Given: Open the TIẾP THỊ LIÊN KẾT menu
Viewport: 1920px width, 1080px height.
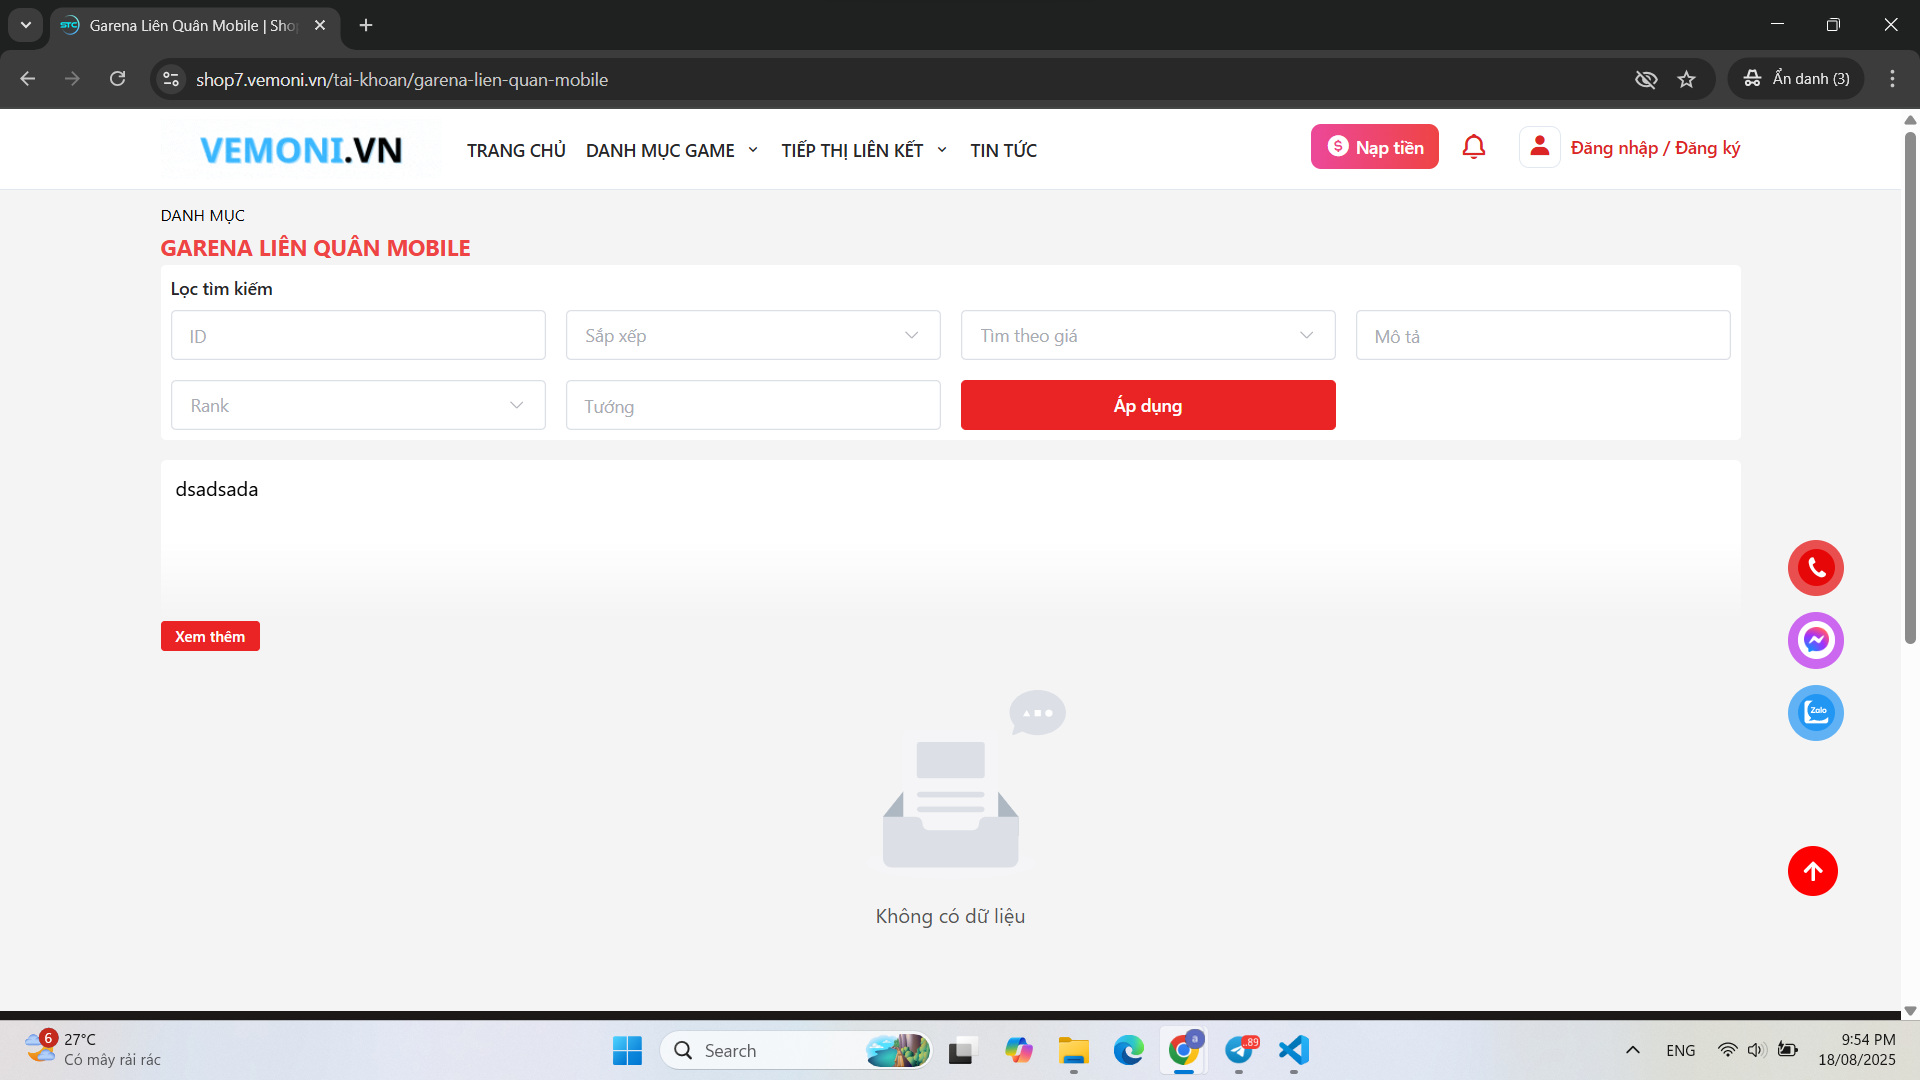Looking at the screenshot, I should click(x=863, y=150).
